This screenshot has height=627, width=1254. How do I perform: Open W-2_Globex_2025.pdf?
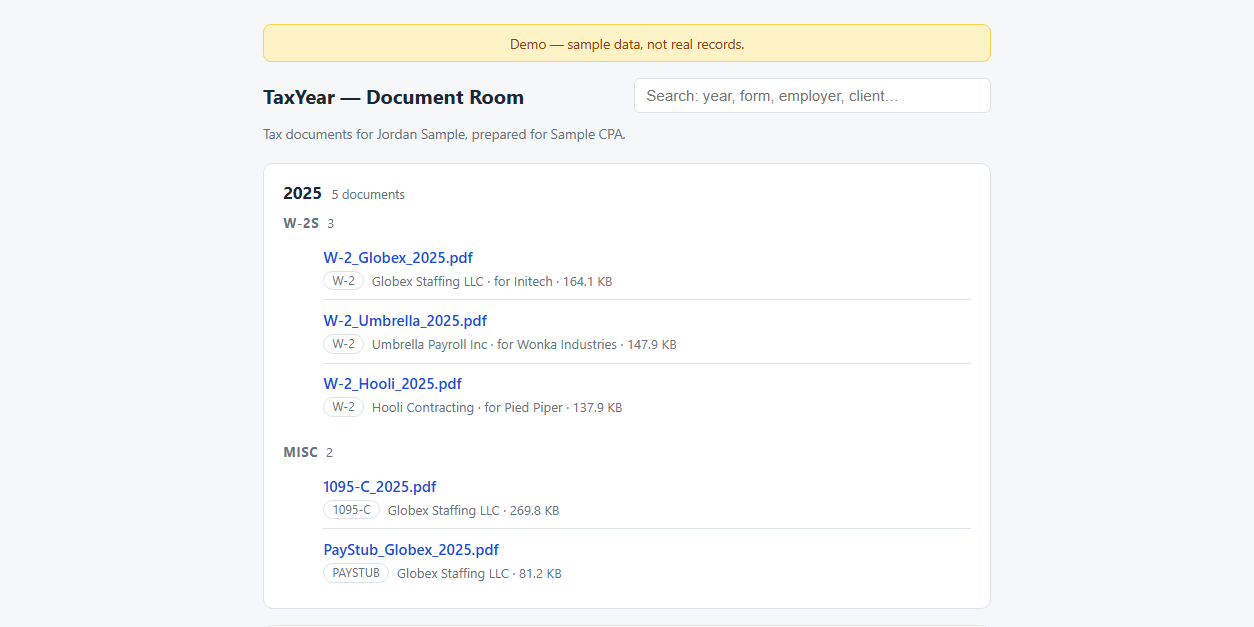(x=398, y=258)
